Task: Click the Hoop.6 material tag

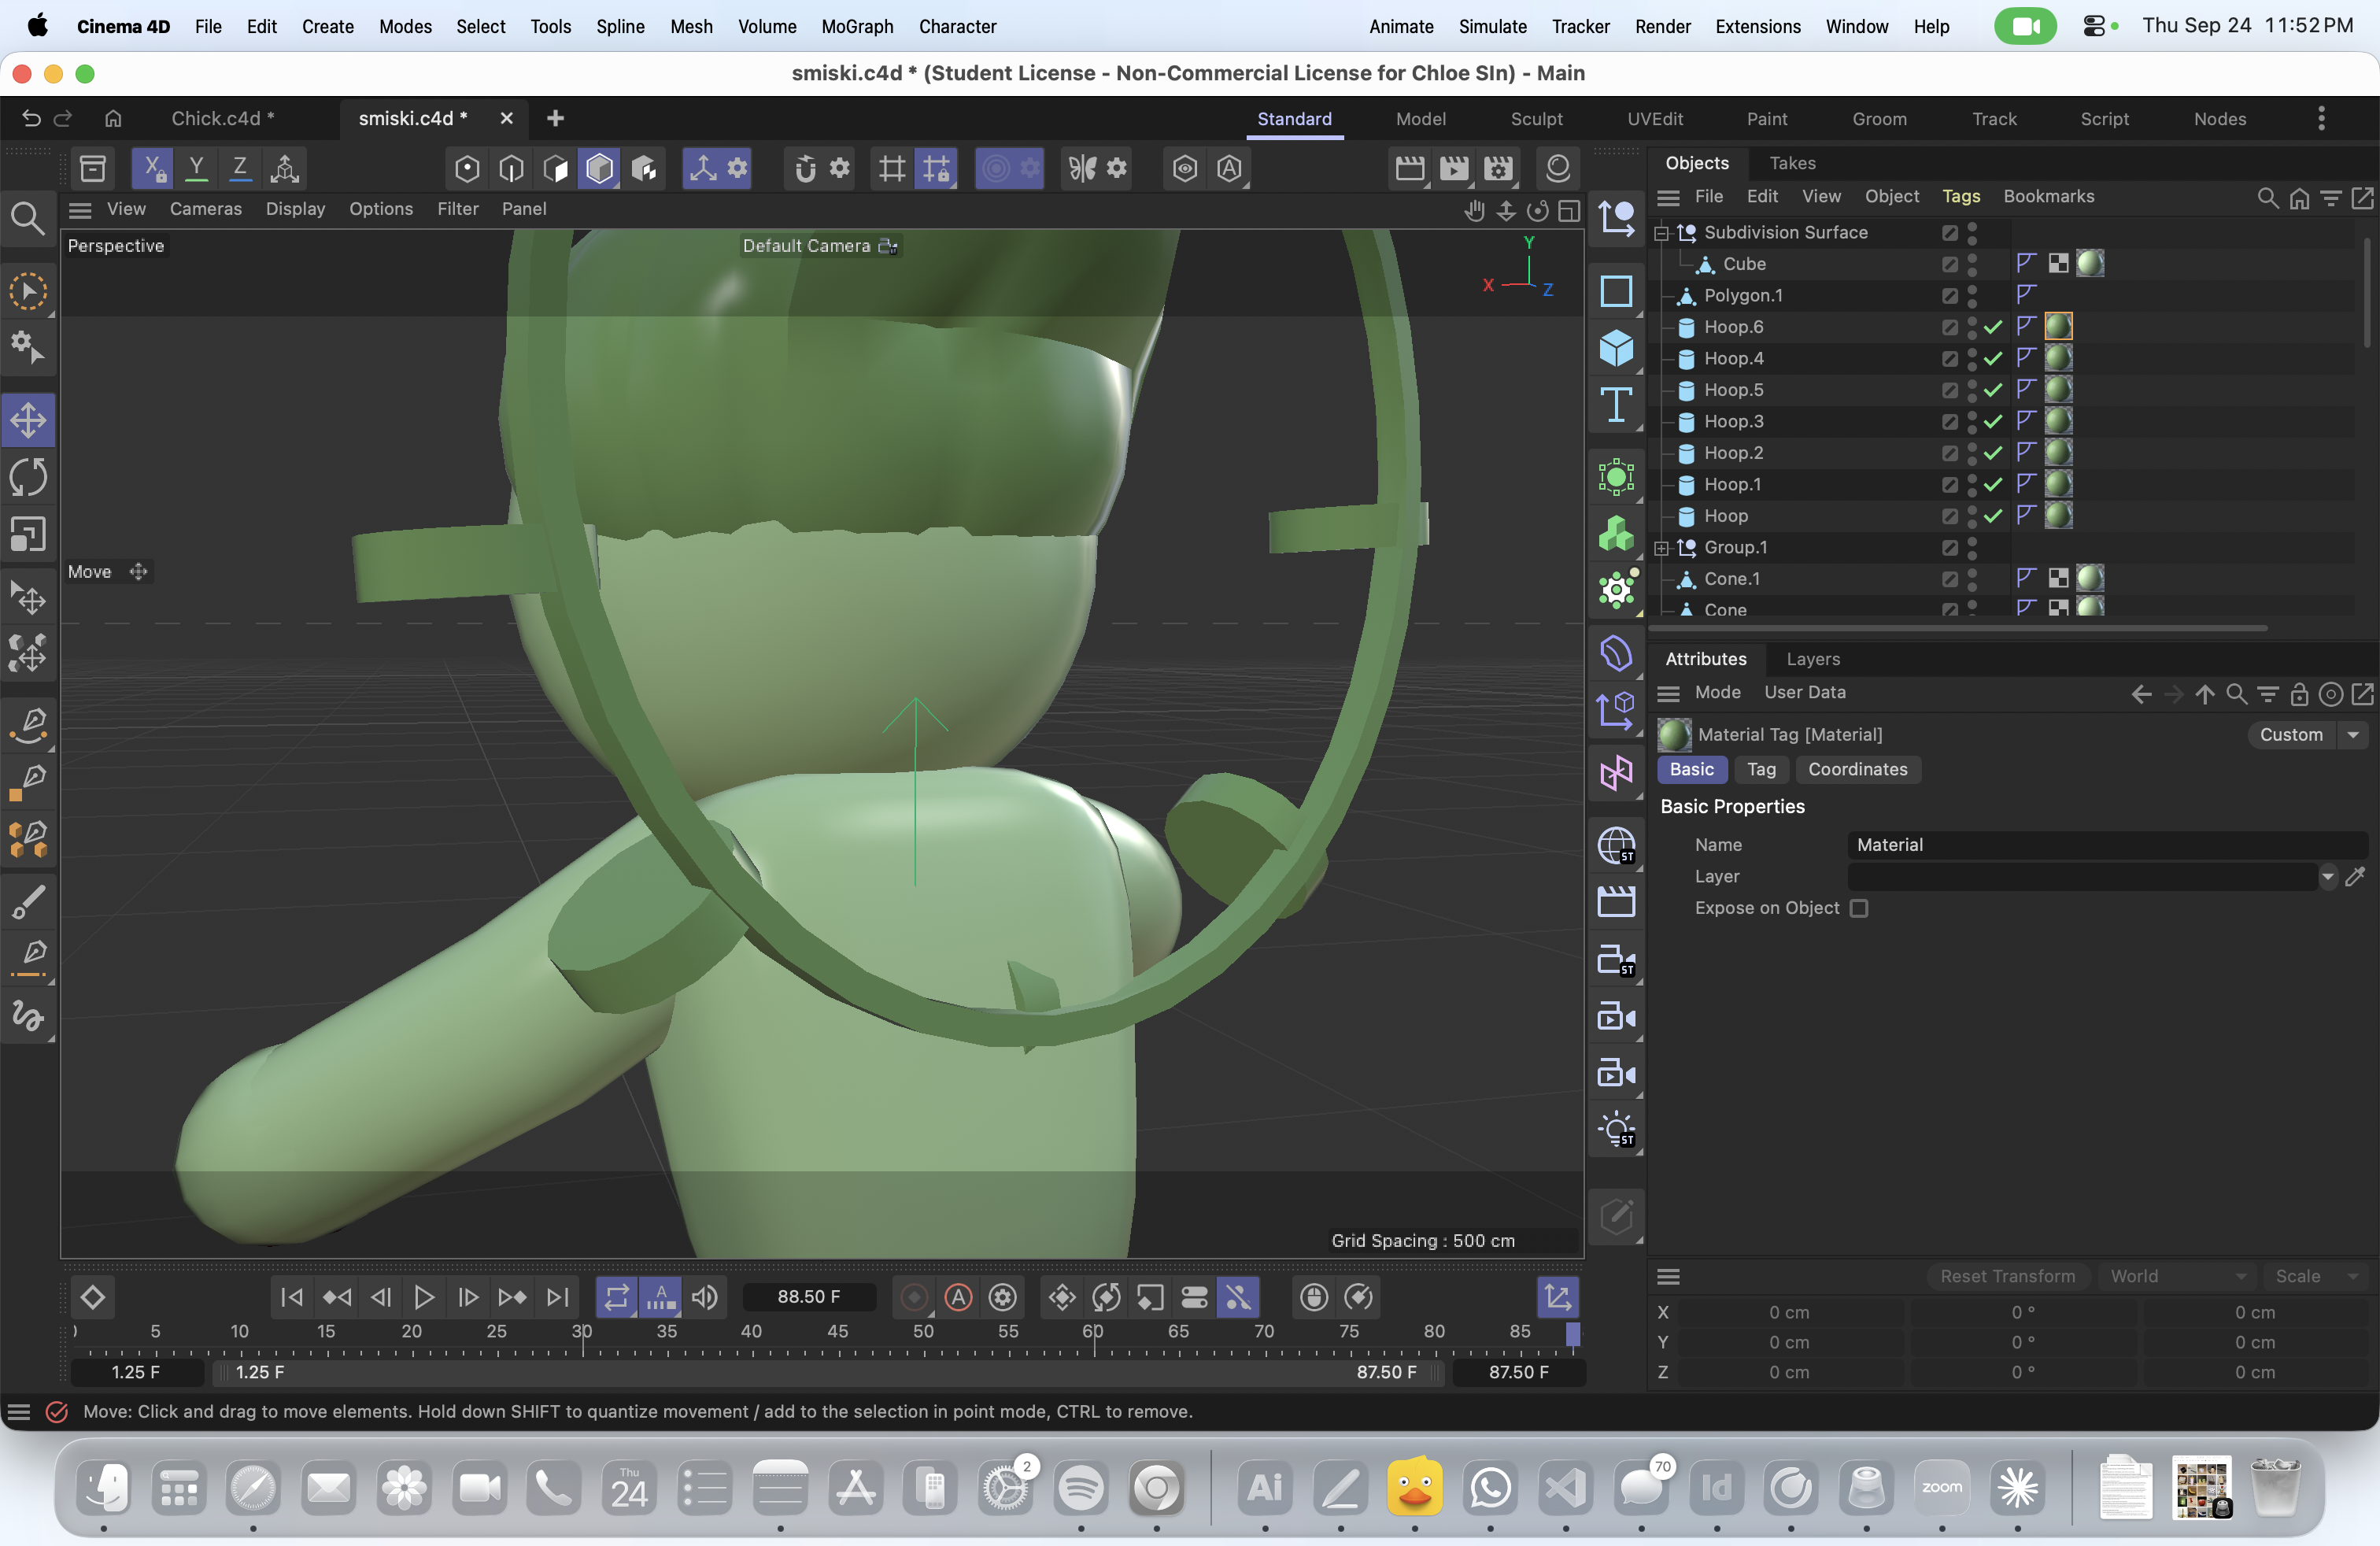Action: coord(2058,326)
